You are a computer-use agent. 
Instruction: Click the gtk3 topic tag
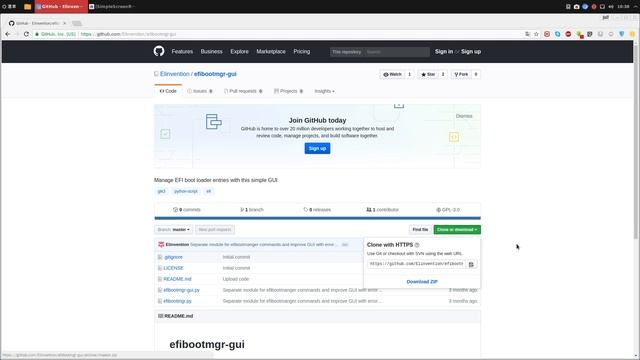[x=162, y=191]
